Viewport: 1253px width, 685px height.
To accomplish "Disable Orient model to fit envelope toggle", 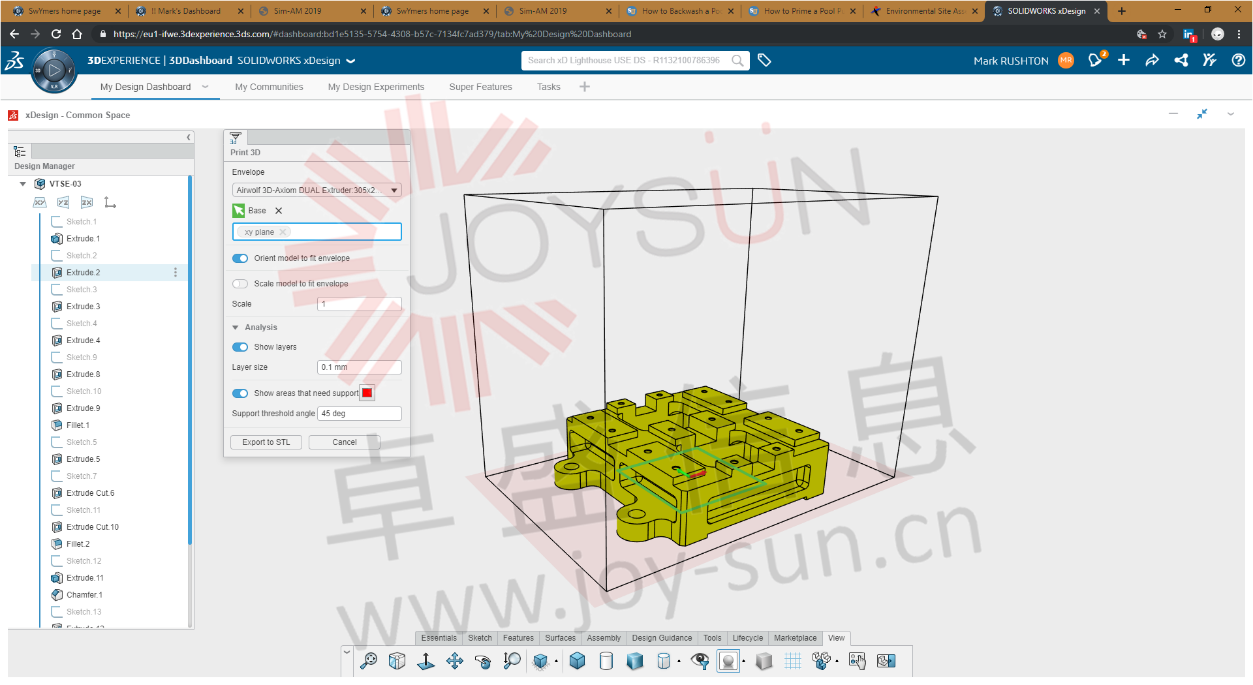I will pos(240,258).
